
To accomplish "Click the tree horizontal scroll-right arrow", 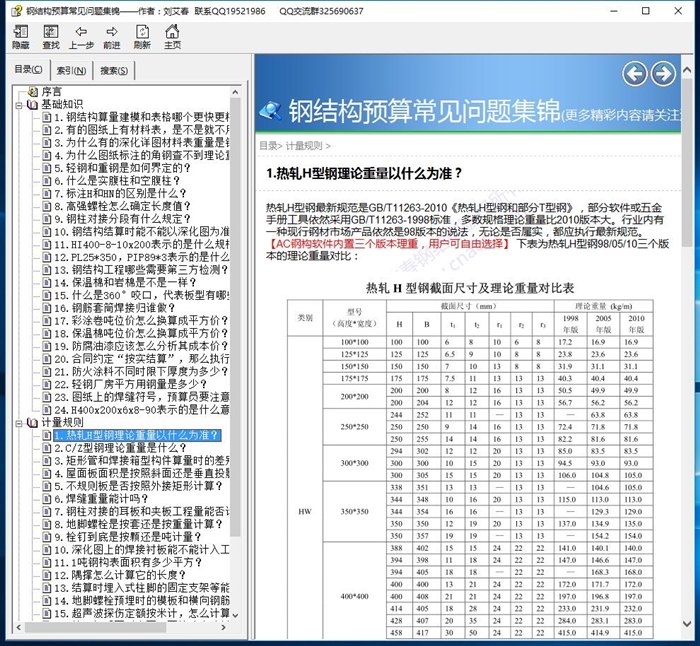I will coord(224,627).
